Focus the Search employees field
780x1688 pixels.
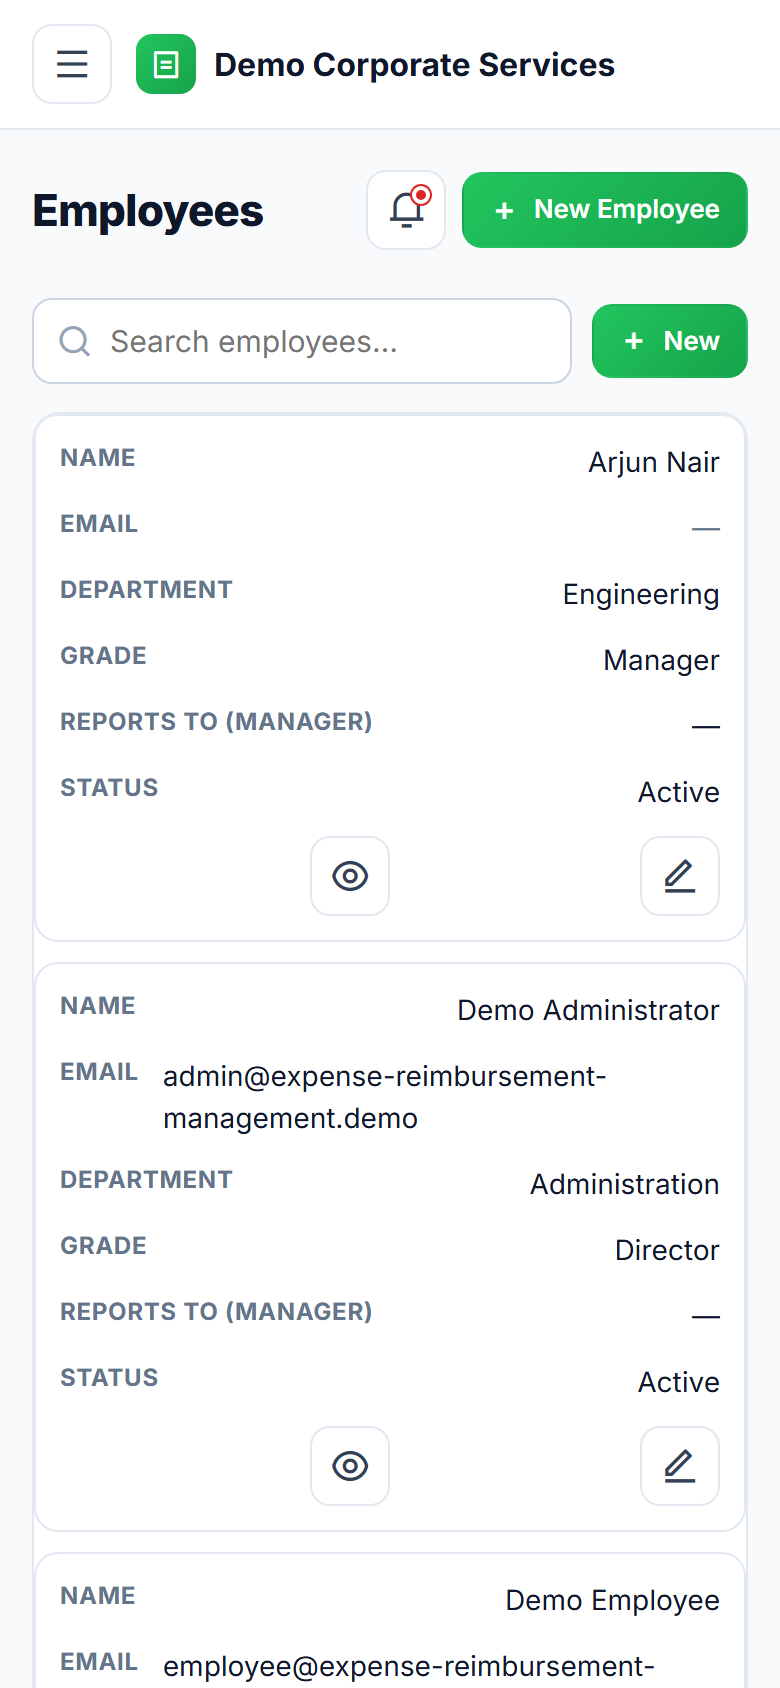coord(302,341)
